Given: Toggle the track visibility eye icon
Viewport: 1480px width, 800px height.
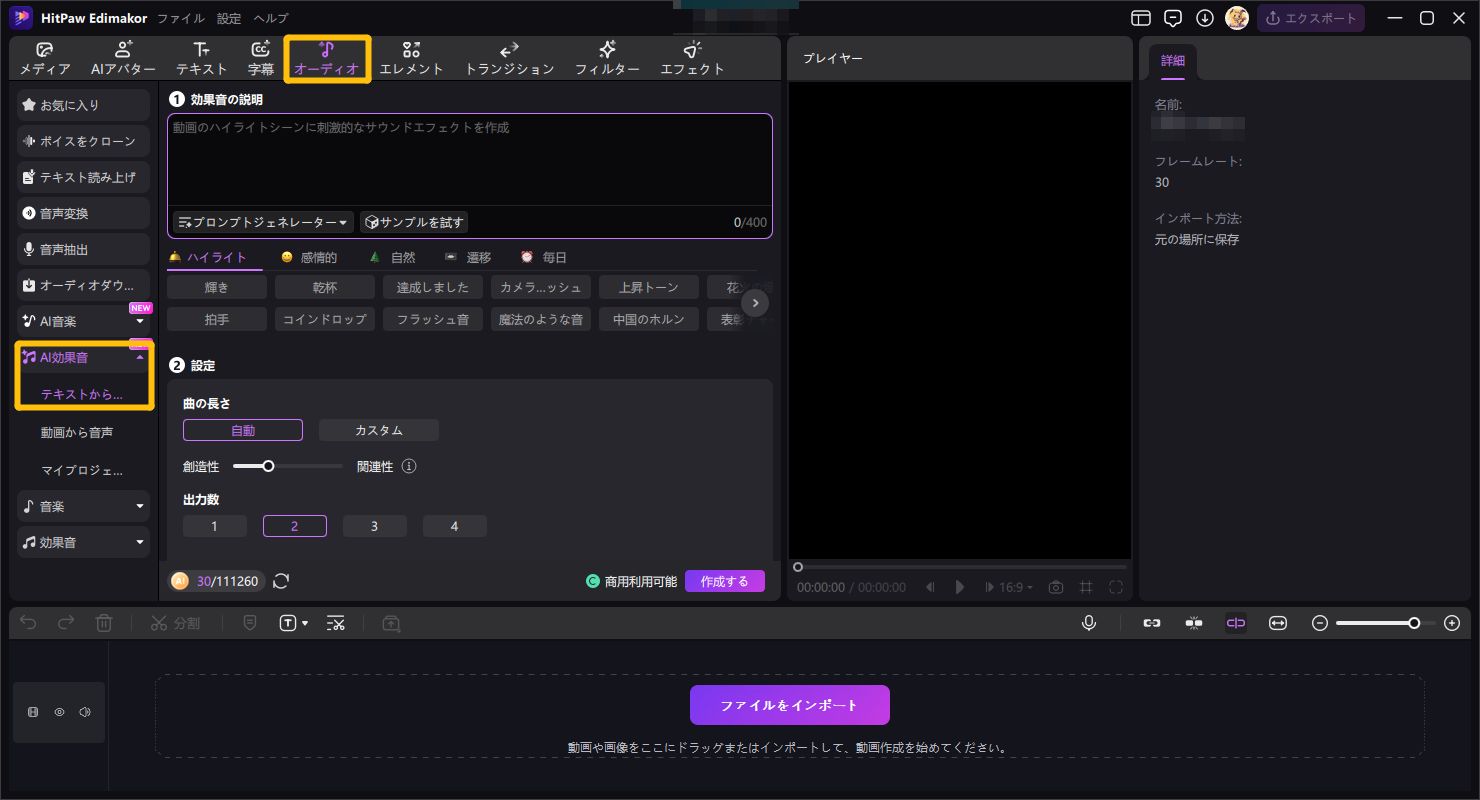Looking at the screenshot, I should [x=59, y=711].
